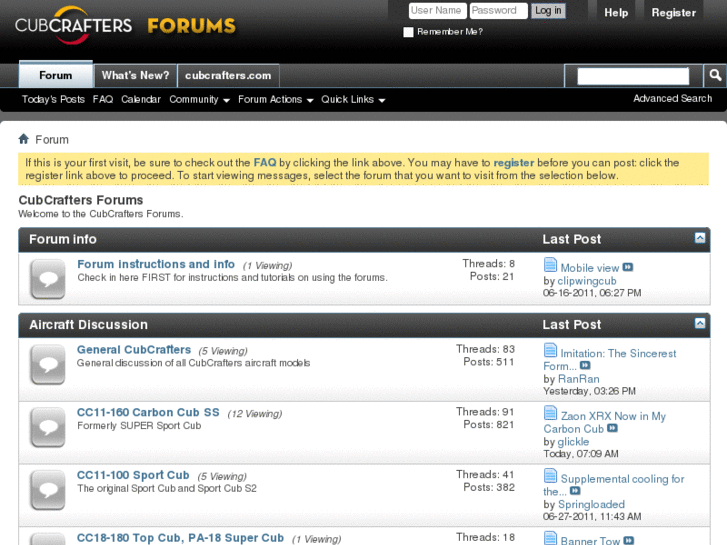Open Today's Posts
This screenshot has width=727, height=545.
[53, 99]
